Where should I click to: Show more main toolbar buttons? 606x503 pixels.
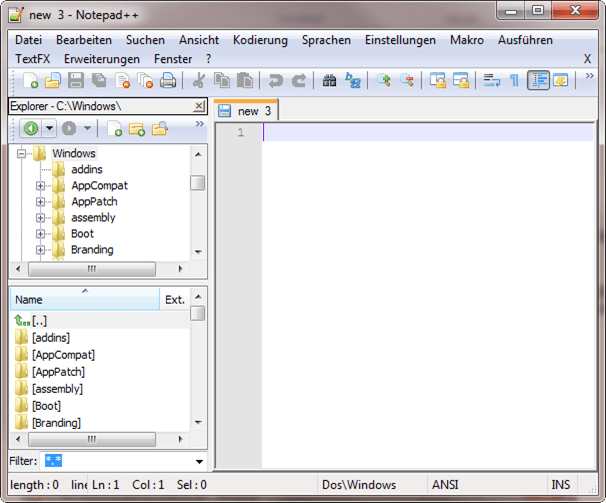(589, 76)
